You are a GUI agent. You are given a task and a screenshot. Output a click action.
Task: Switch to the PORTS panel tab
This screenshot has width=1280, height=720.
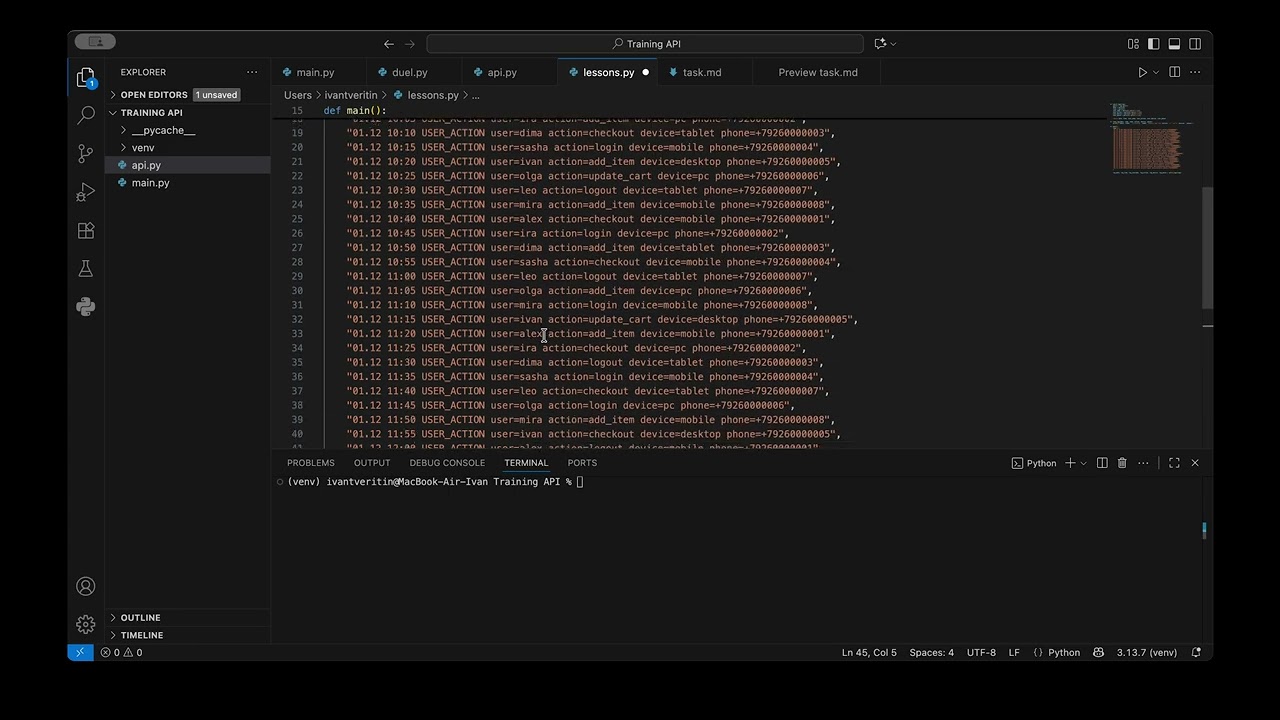pyautogui.click(x=581, y=463)
